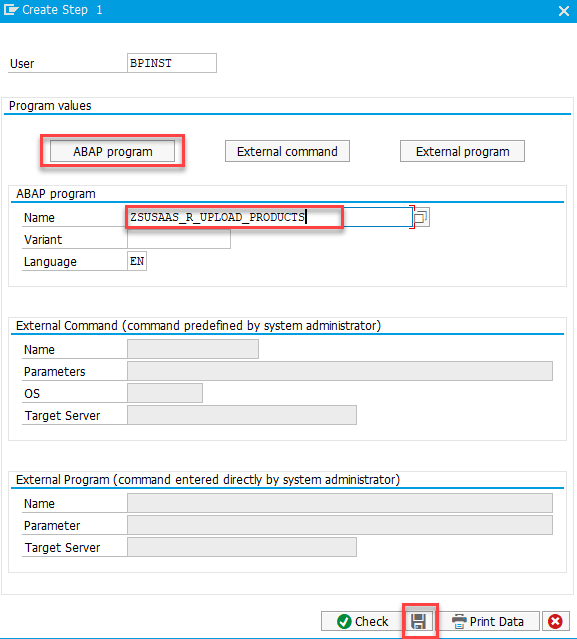Click the green checkmark Check button
The height and width of the screenshot is (639, 577).
coord(362,621)
